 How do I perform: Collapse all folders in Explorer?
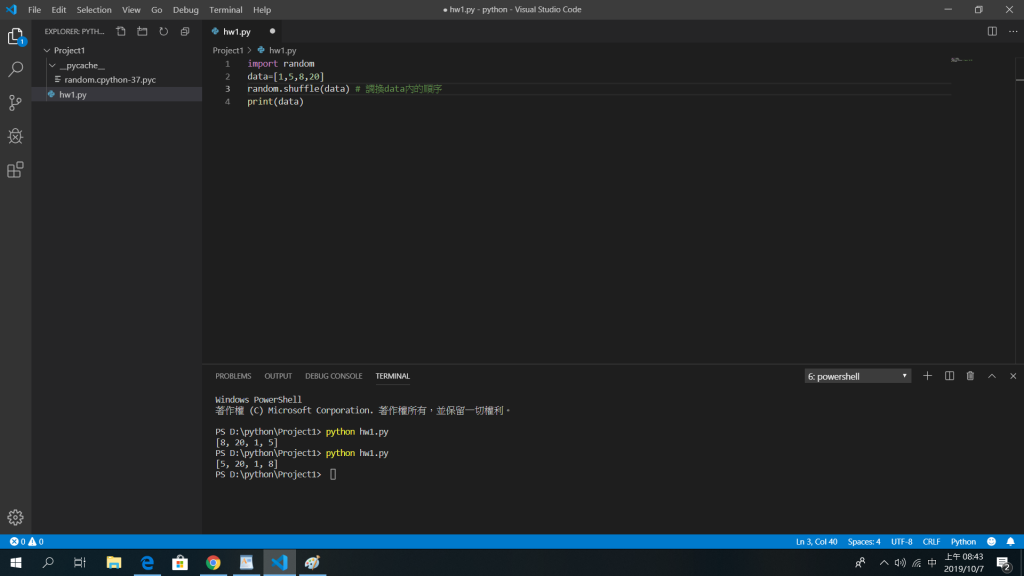(185, 31)
